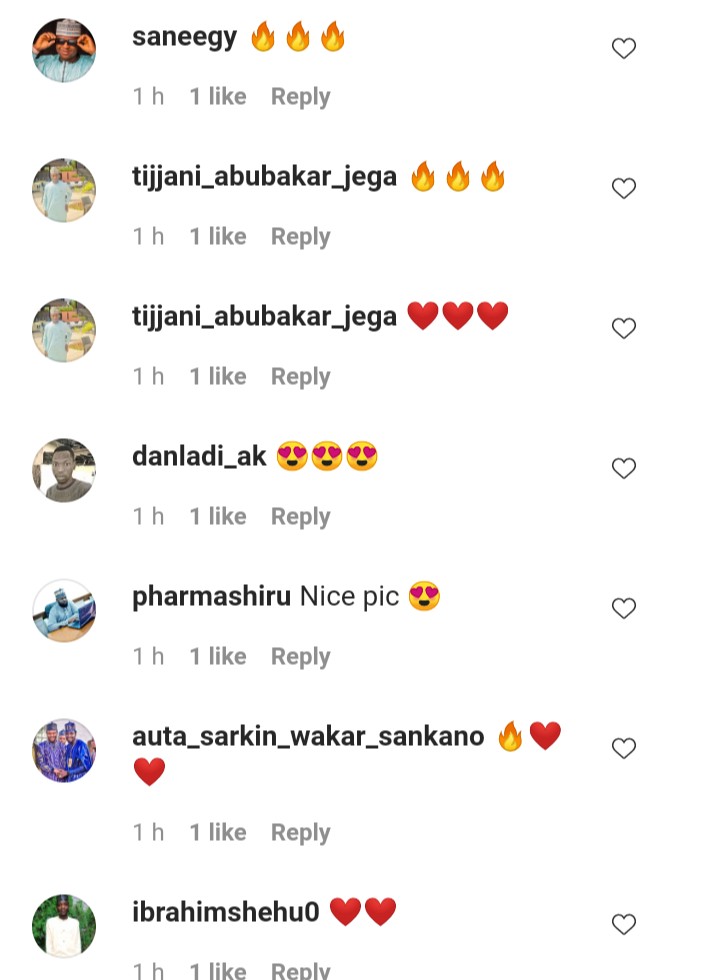Reply to saneegy's comment
Viewport: 720px width, 980px height.
[301, 97]
